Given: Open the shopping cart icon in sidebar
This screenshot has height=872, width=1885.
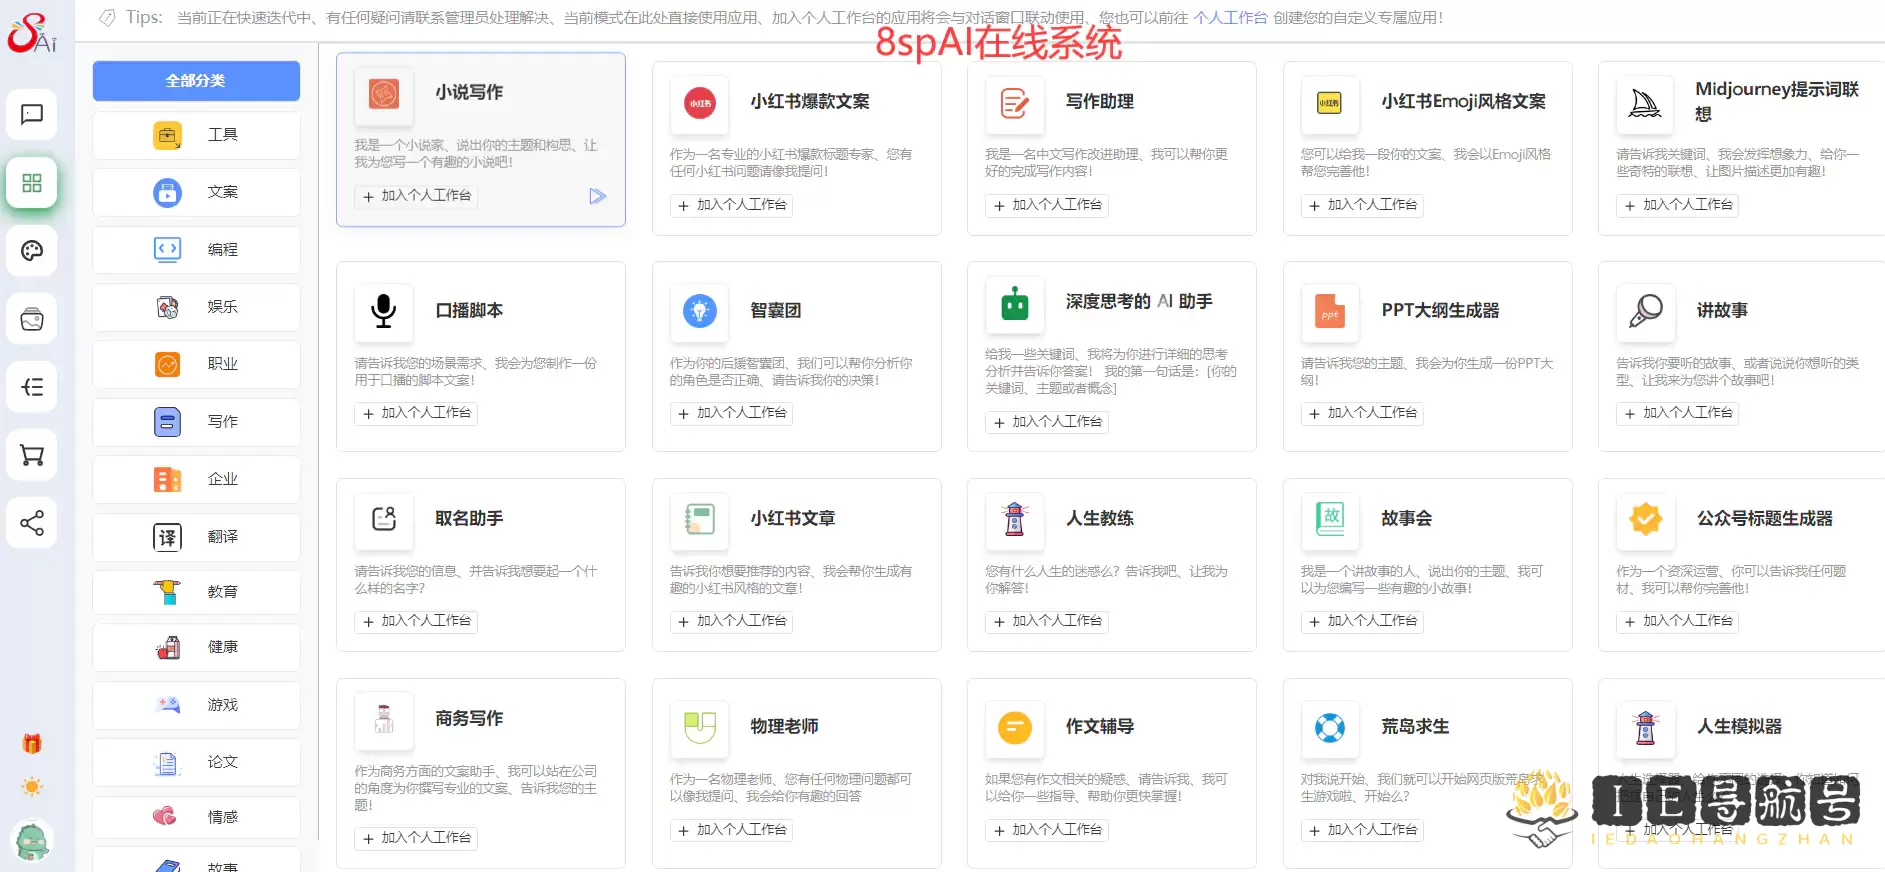Looking at the screenshot, I should coord(32,456).
